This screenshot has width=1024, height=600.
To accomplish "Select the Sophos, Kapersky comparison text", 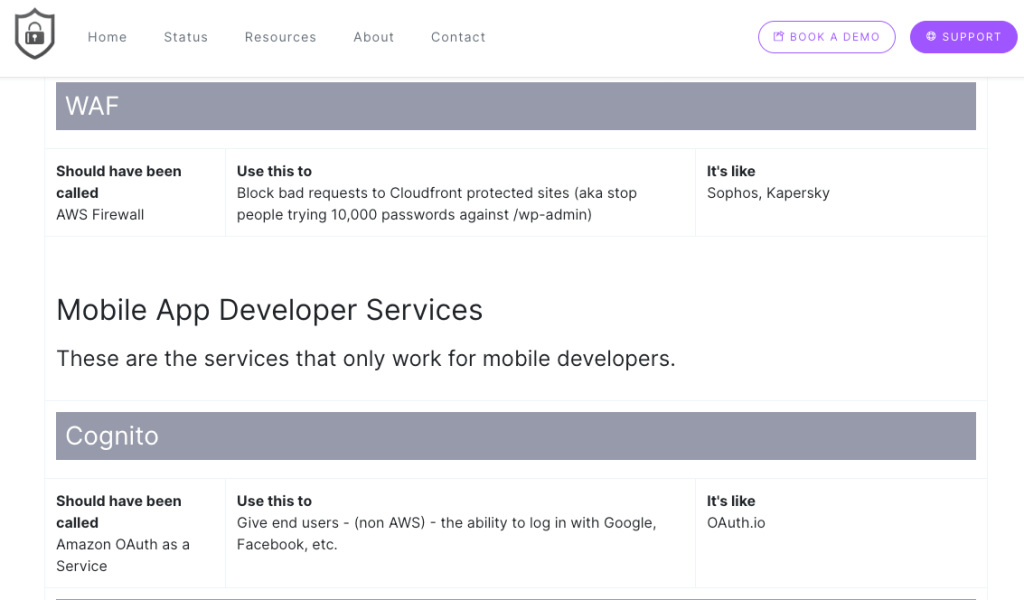I will (x=768, y=193).
